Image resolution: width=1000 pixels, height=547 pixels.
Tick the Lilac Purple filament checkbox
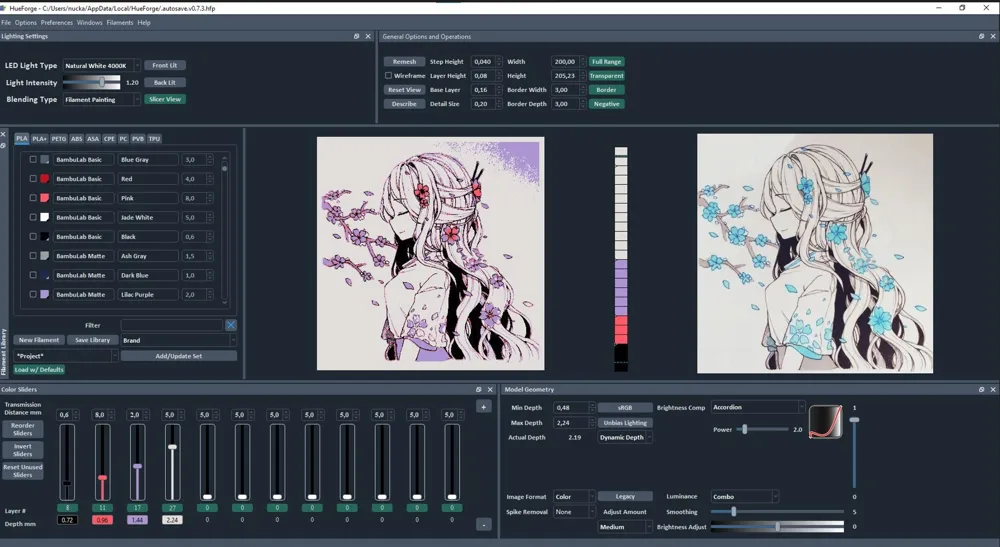tap(33, 295)
